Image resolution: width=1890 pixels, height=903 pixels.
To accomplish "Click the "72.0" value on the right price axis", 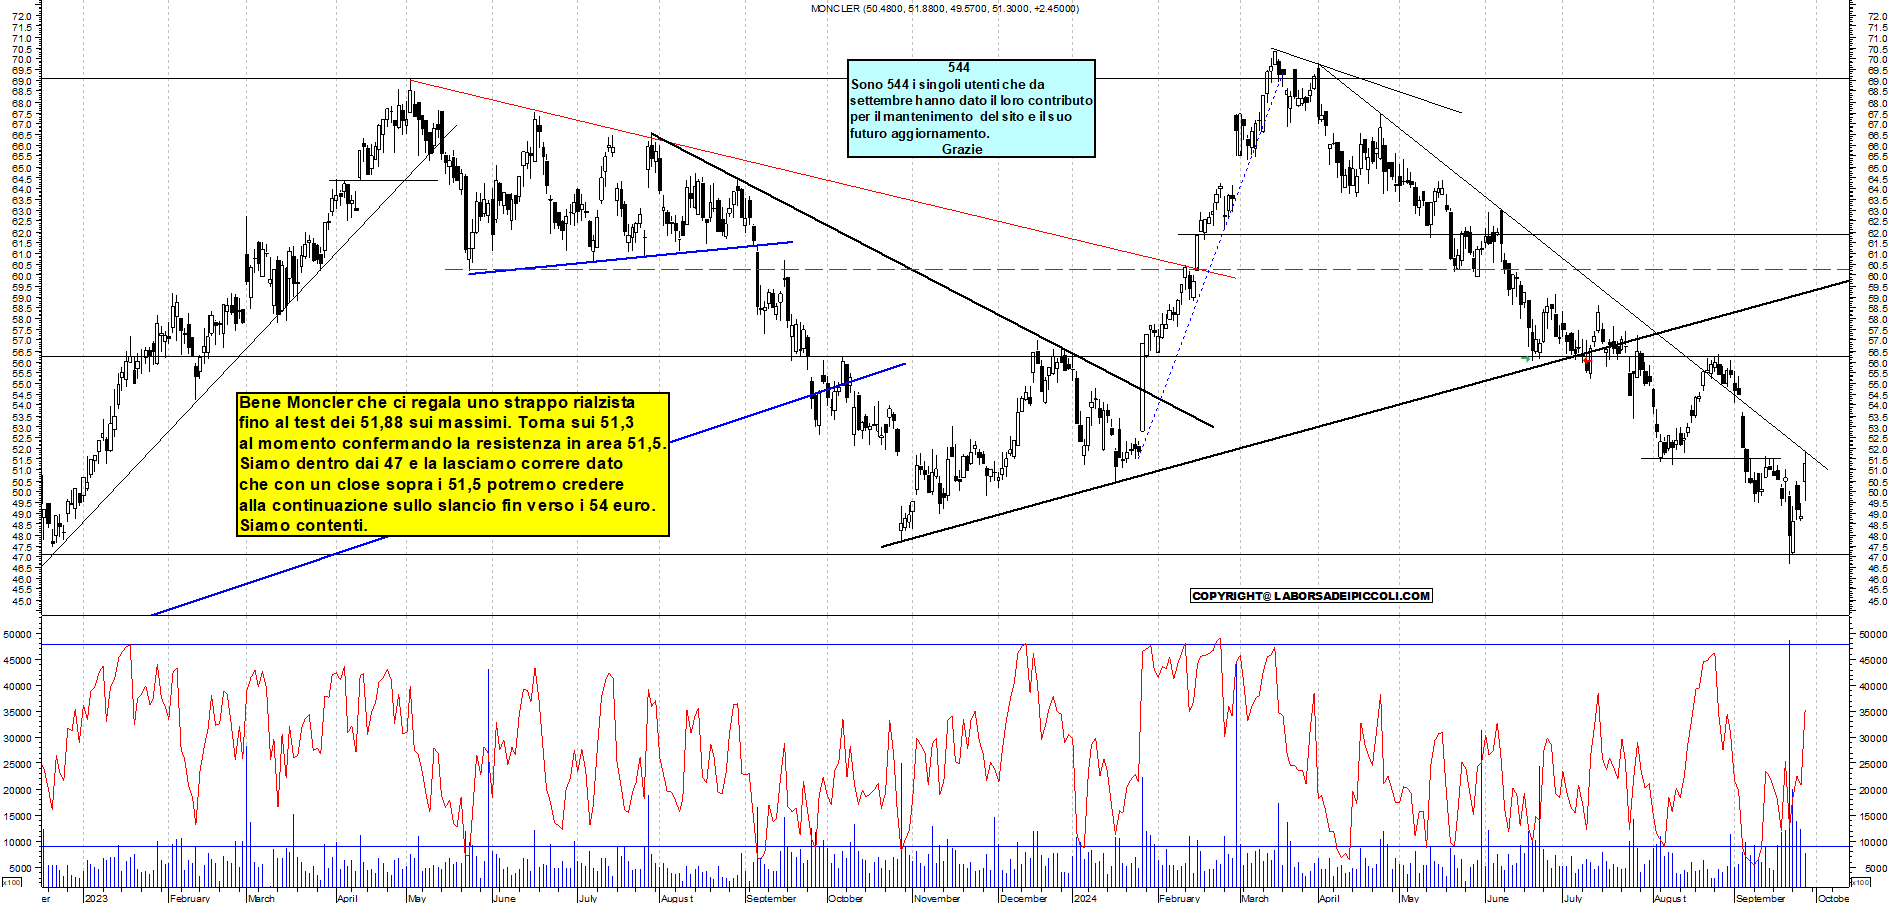I will (x=1876, y=17).
